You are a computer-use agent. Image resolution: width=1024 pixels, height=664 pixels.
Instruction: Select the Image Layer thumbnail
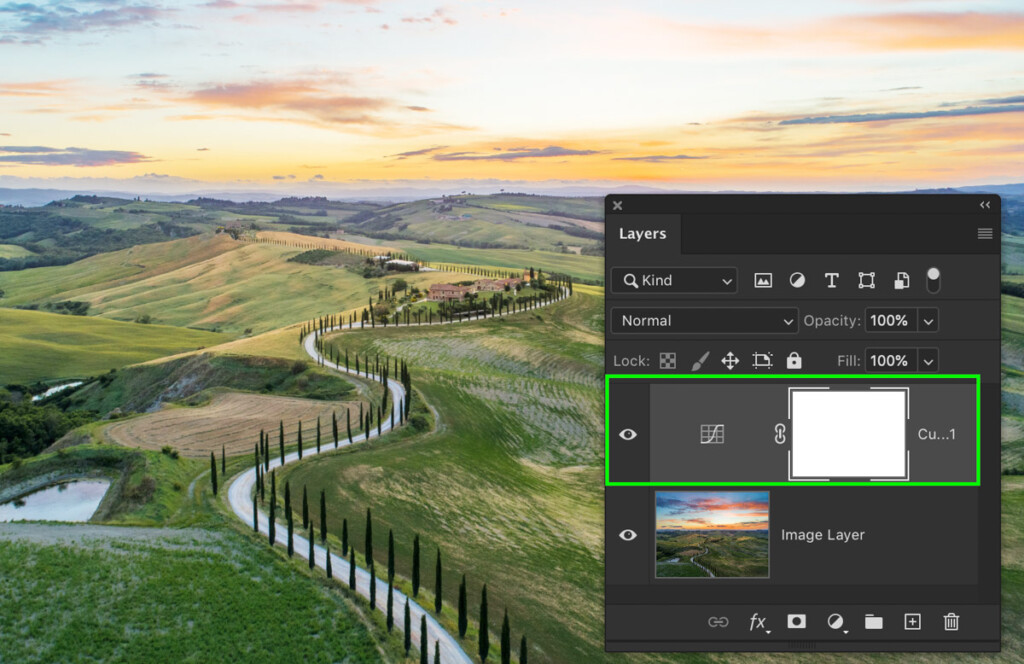click(x=712, y=535)
